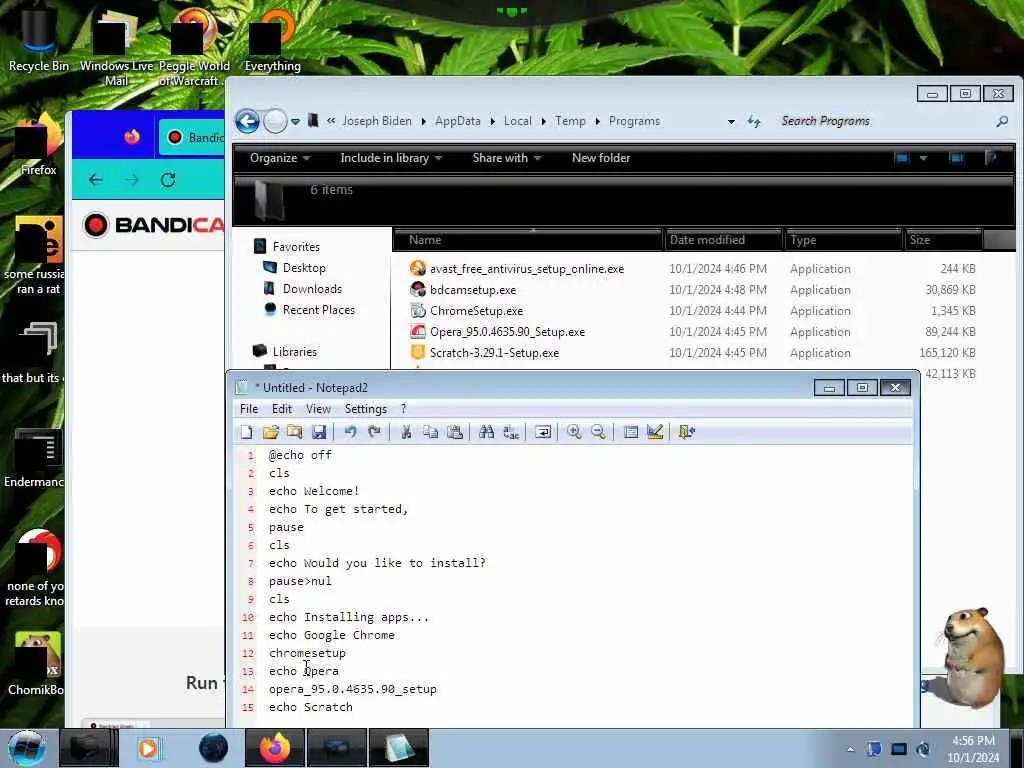The image size is (1024, 768).
Task: Click the Exit door icon in Notepad2 toolbar
Action: (686, 432)
